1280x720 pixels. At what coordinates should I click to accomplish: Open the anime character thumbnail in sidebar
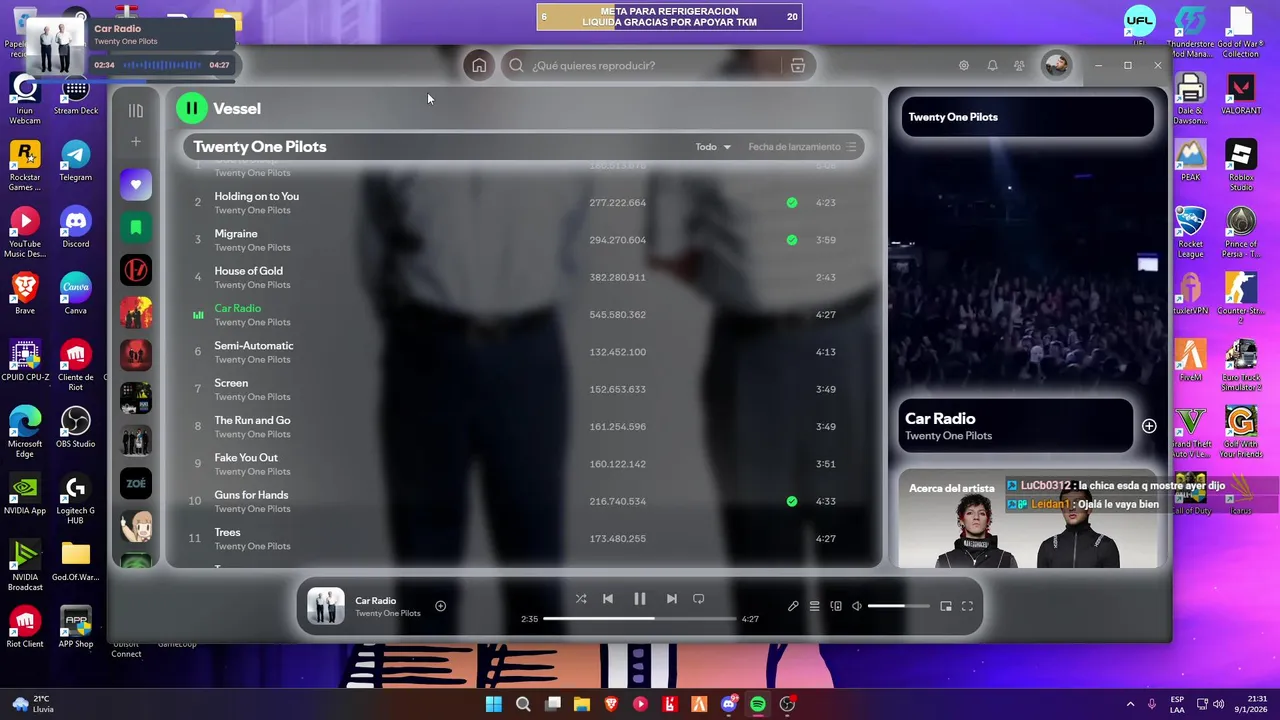point(136,526)
